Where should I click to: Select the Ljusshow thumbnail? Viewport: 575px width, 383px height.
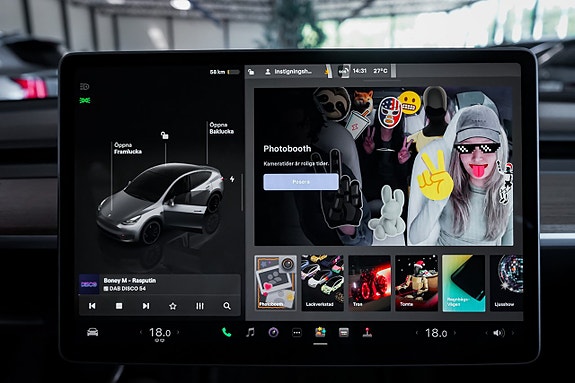[x=506, y=283]
